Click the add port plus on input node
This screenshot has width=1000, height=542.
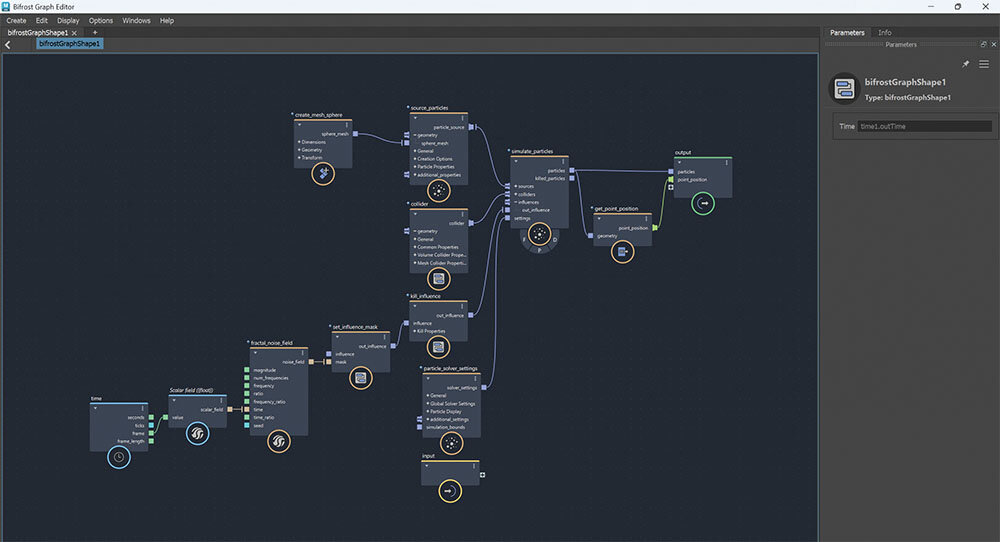click(x=483, y=474)
